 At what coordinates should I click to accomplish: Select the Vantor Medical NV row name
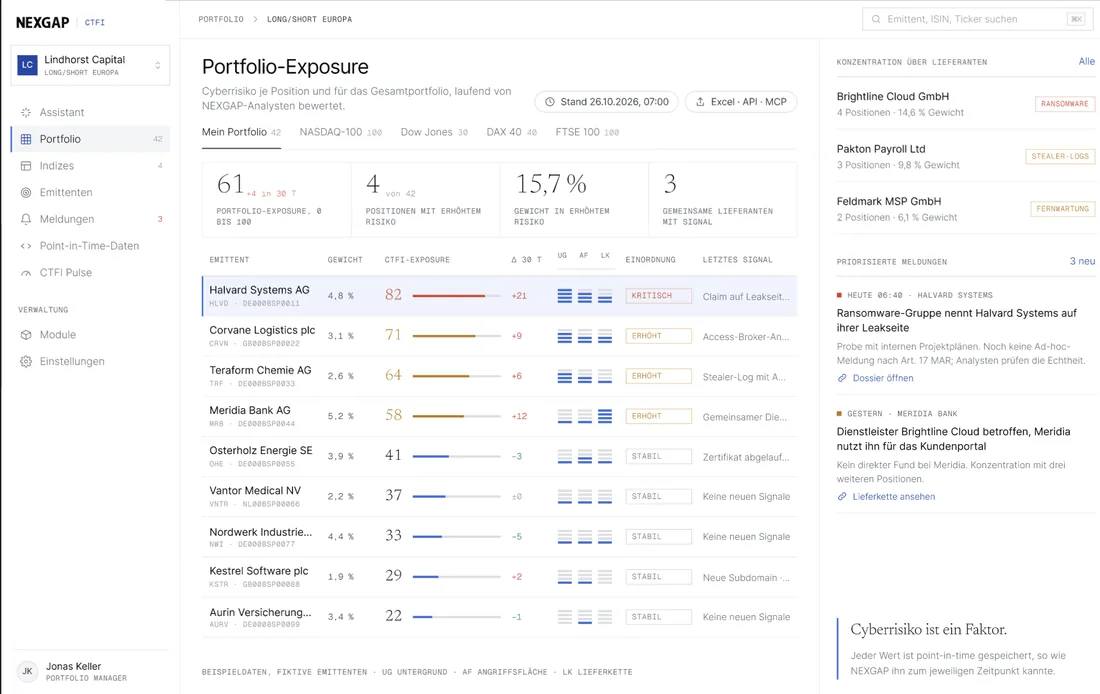coord(255,491)
